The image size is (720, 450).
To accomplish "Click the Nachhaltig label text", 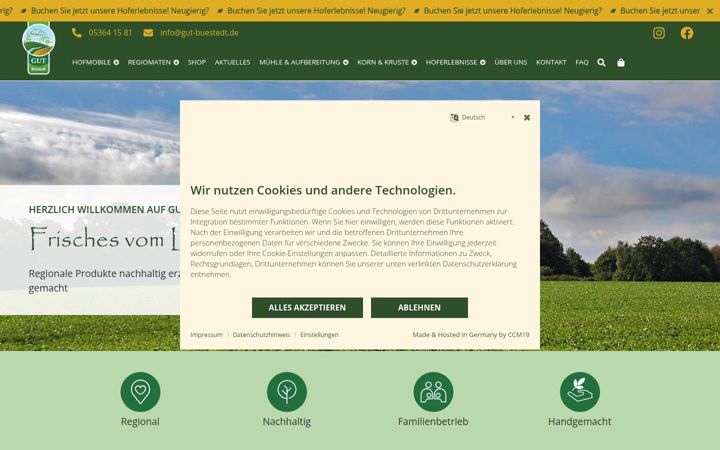I will coord(287,422).
